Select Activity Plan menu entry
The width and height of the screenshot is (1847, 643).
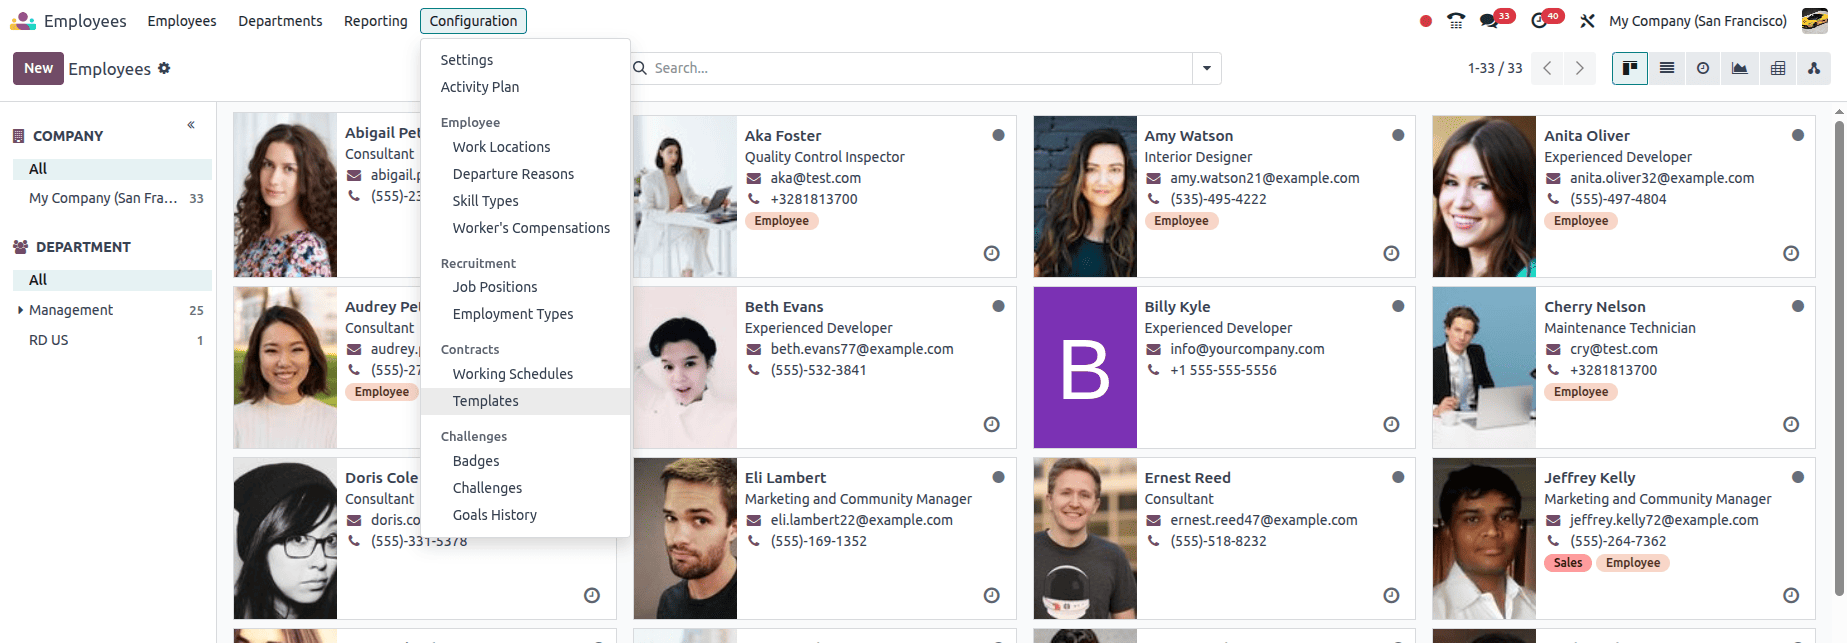pyautogui.click(x=526, y=87)
